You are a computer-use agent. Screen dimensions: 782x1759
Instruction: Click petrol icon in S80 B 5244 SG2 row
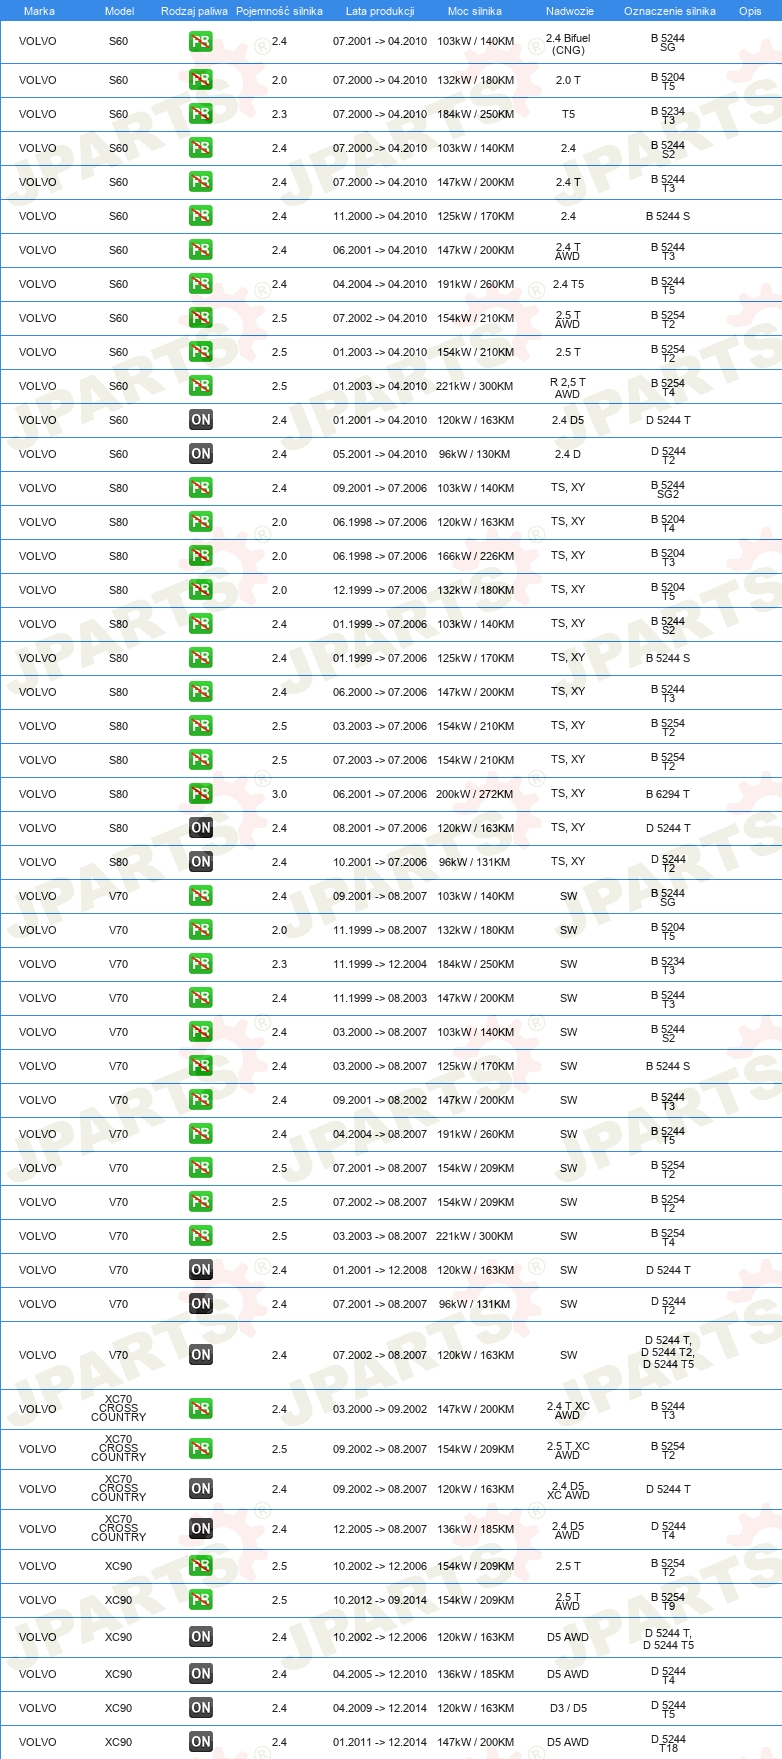click(201, 488)
